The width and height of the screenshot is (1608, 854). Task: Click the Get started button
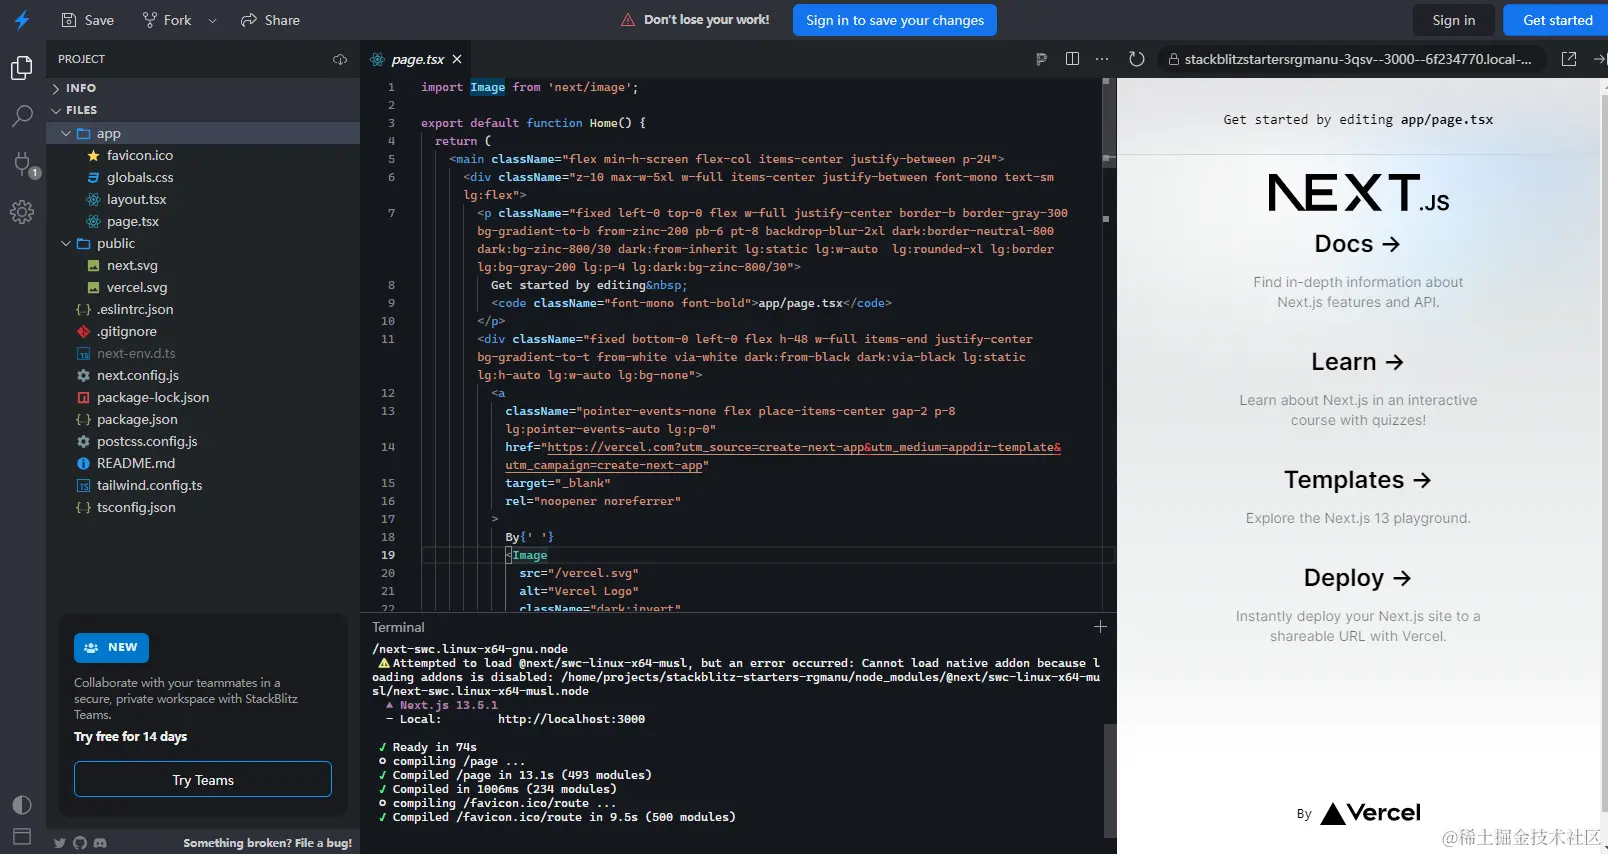click(x=1557, y=20)
